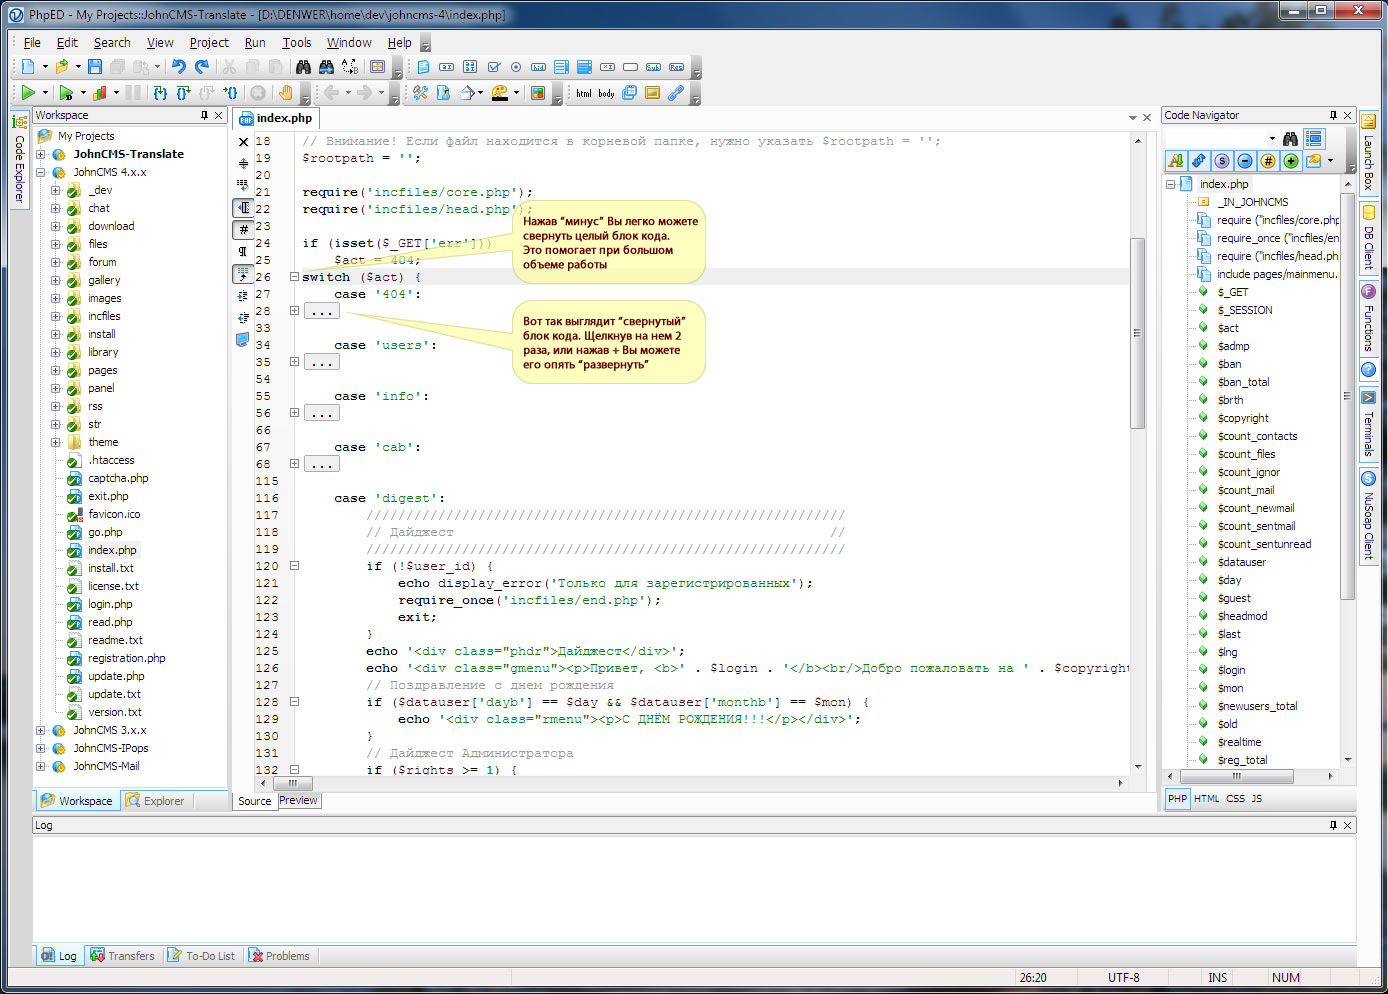The height and width of the screenshot is (994, 1388).
Task: Click the binoculars in Code Navigator
Action: coord(1290,138)
